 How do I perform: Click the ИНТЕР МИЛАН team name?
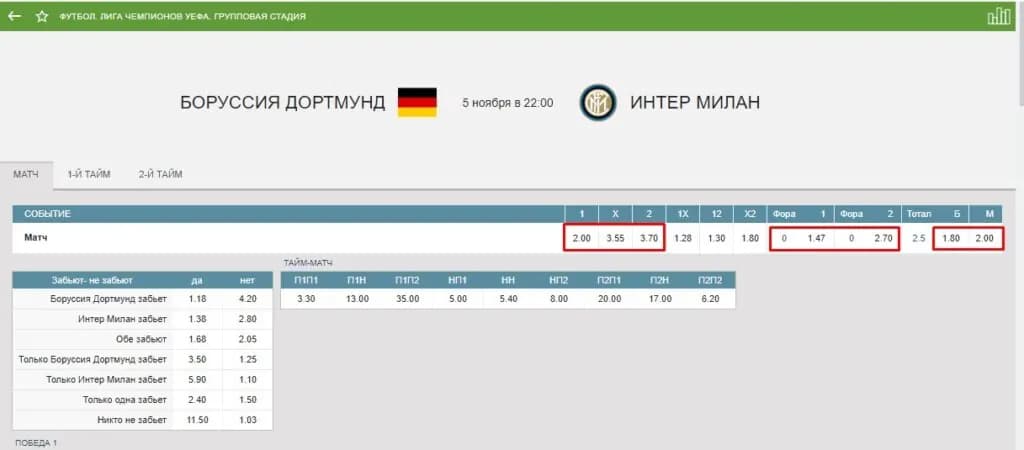(695, 103)
